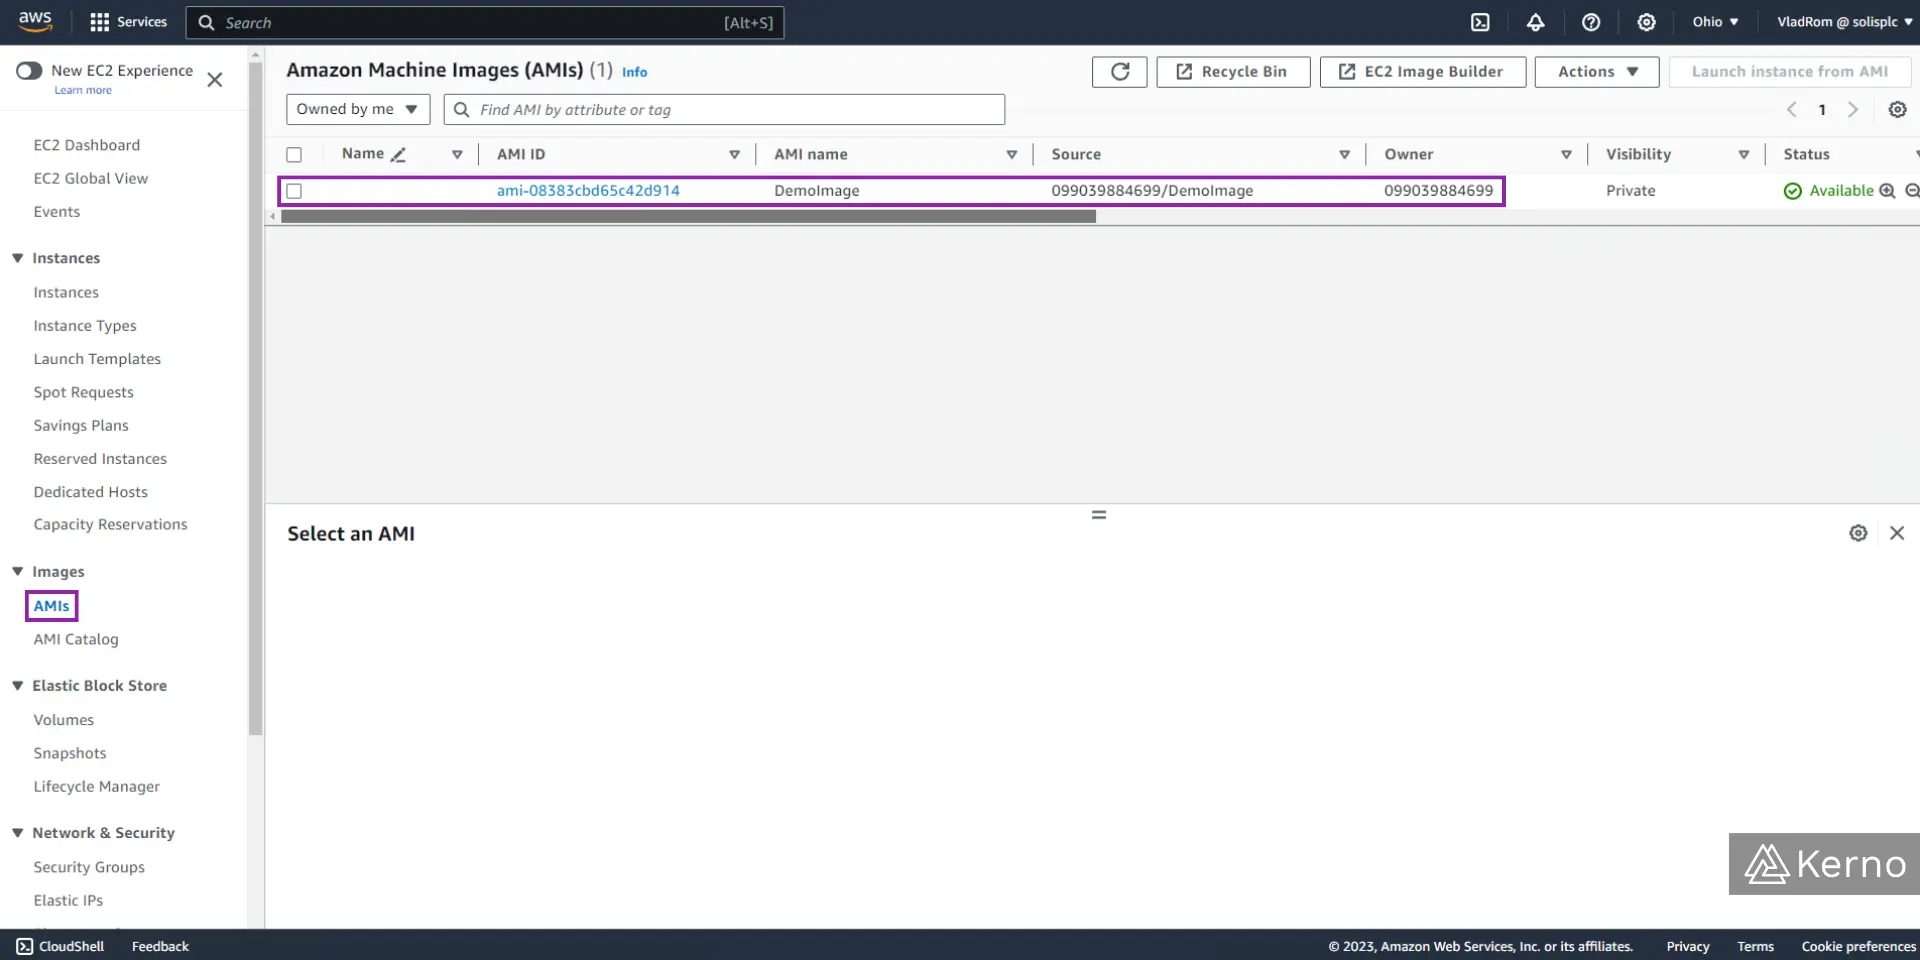
Task: Go to next page of AMIs
Action: (1853, 109)
